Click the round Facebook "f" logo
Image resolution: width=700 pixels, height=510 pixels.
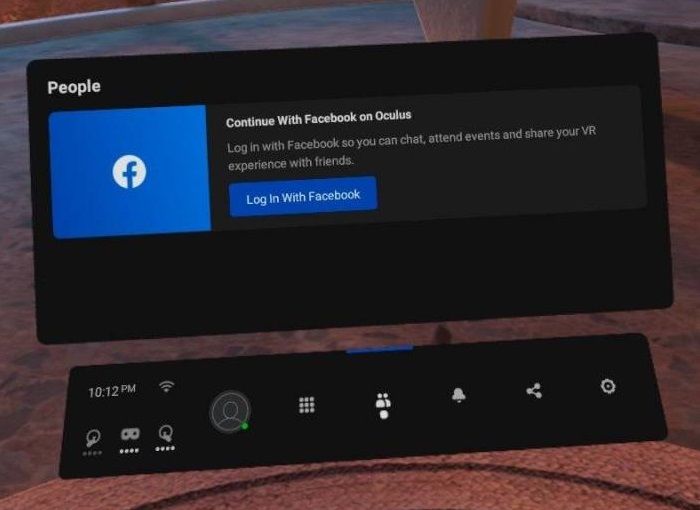[x=129, y=172]
